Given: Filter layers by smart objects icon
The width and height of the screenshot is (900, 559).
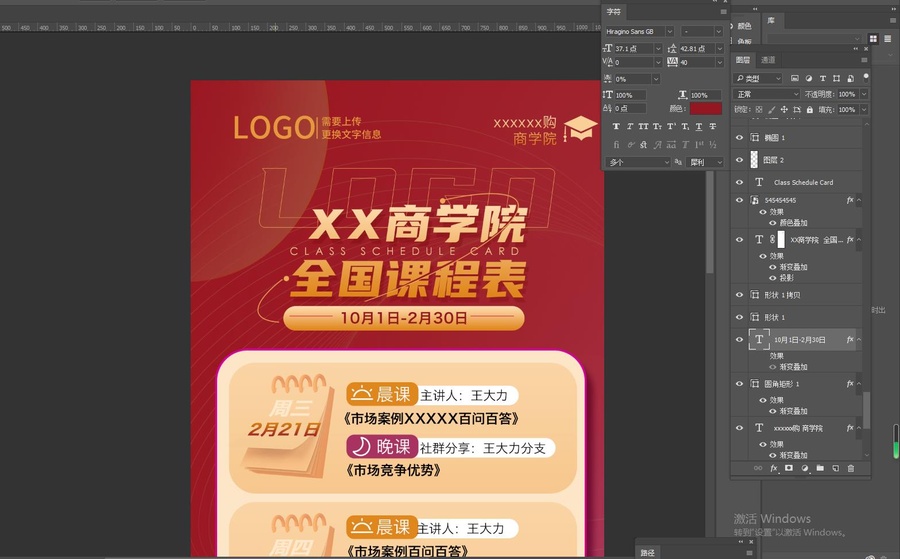Looking at the screenshot, I should pos(850,78).
